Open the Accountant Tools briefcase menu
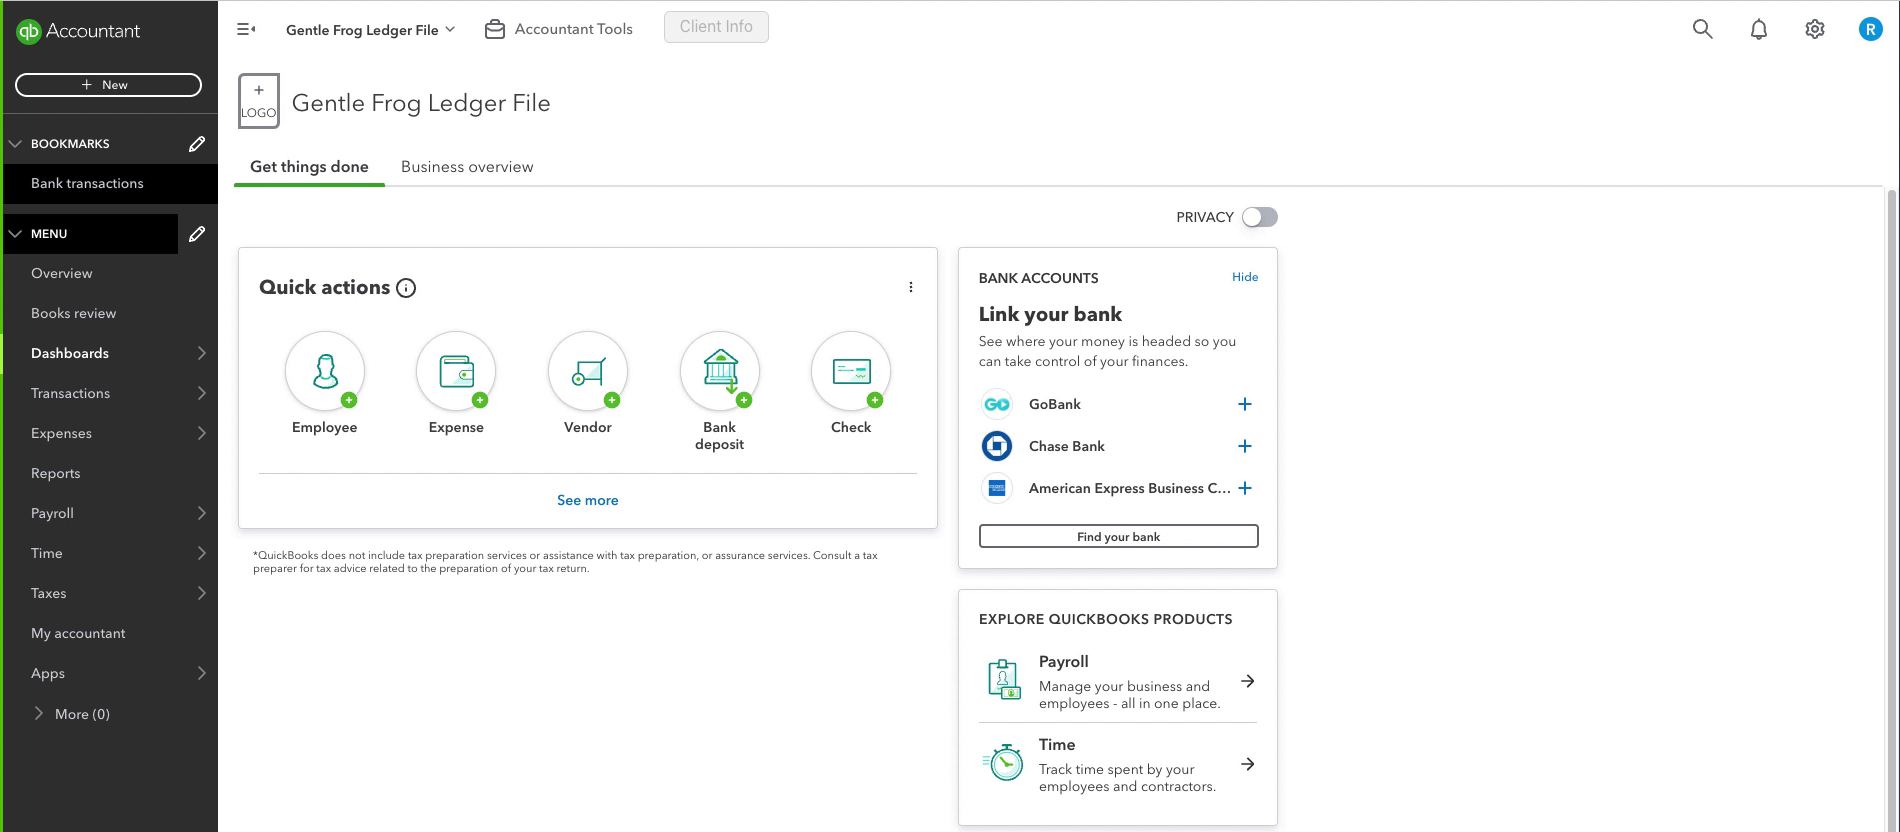The image size is (1900, 832). pyautogui.click(x=558, y=29)
